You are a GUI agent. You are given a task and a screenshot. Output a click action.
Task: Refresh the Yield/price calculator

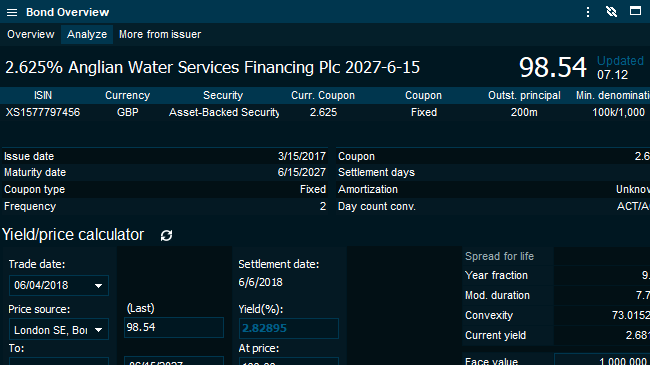(166, 235)
